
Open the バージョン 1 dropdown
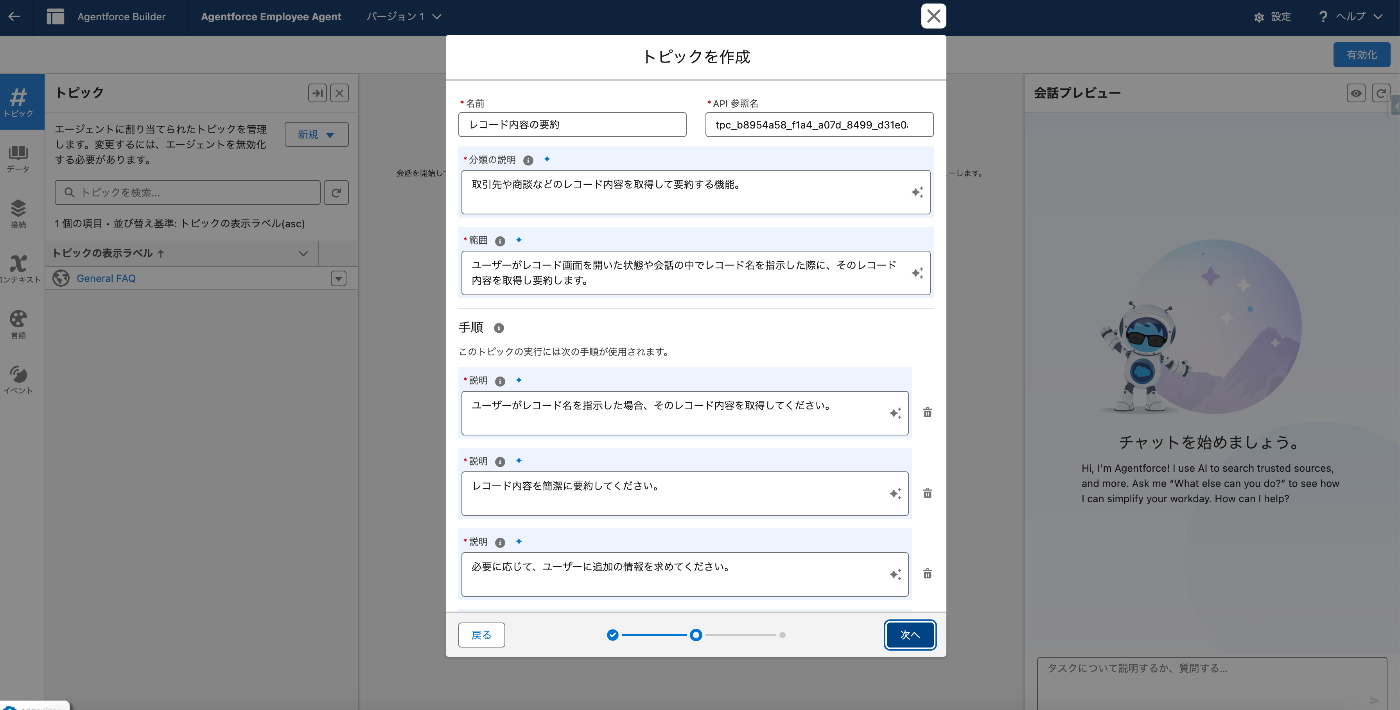(x=404, y=17)
